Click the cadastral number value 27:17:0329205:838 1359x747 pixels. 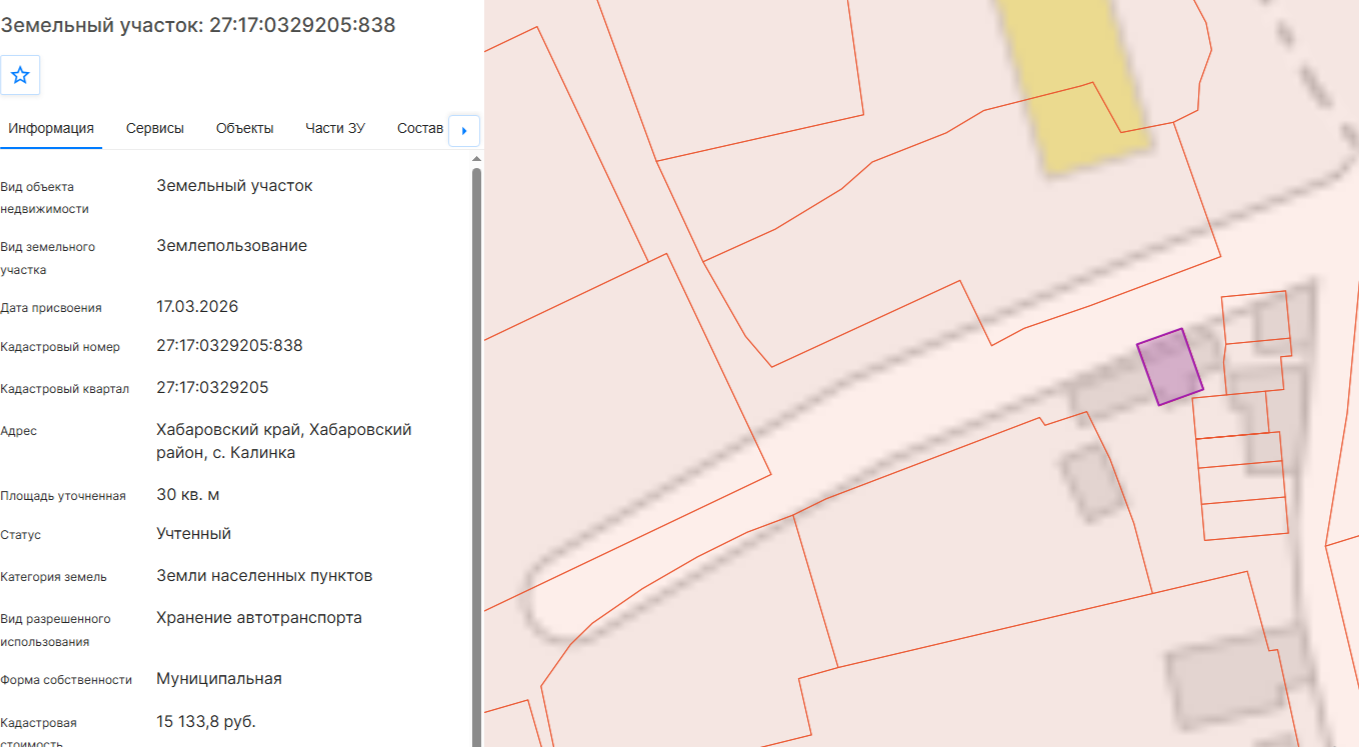tap(230, 346)
